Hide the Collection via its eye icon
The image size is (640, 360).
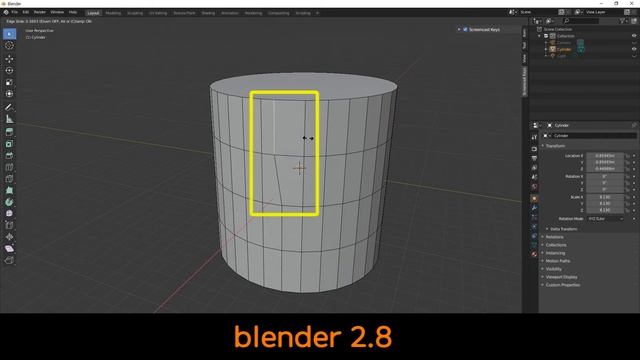point(634,36)
